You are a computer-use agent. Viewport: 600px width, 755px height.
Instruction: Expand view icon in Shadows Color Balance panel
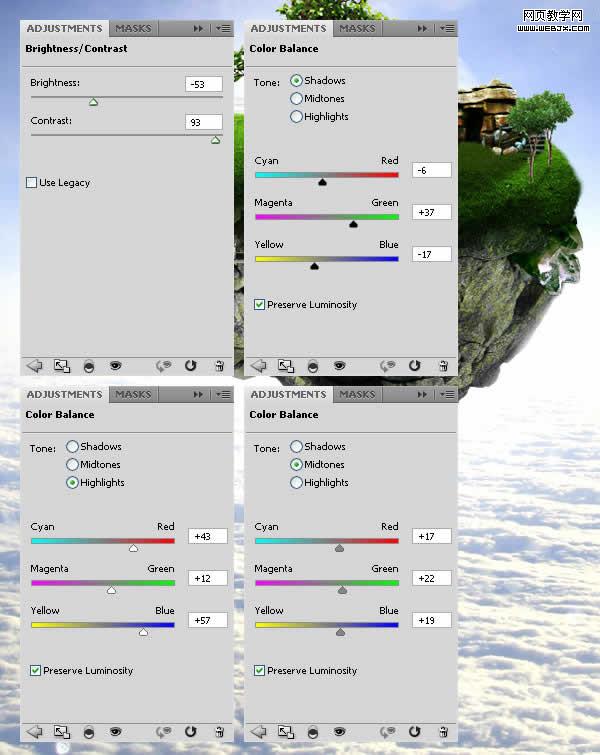tap(286, 366)
